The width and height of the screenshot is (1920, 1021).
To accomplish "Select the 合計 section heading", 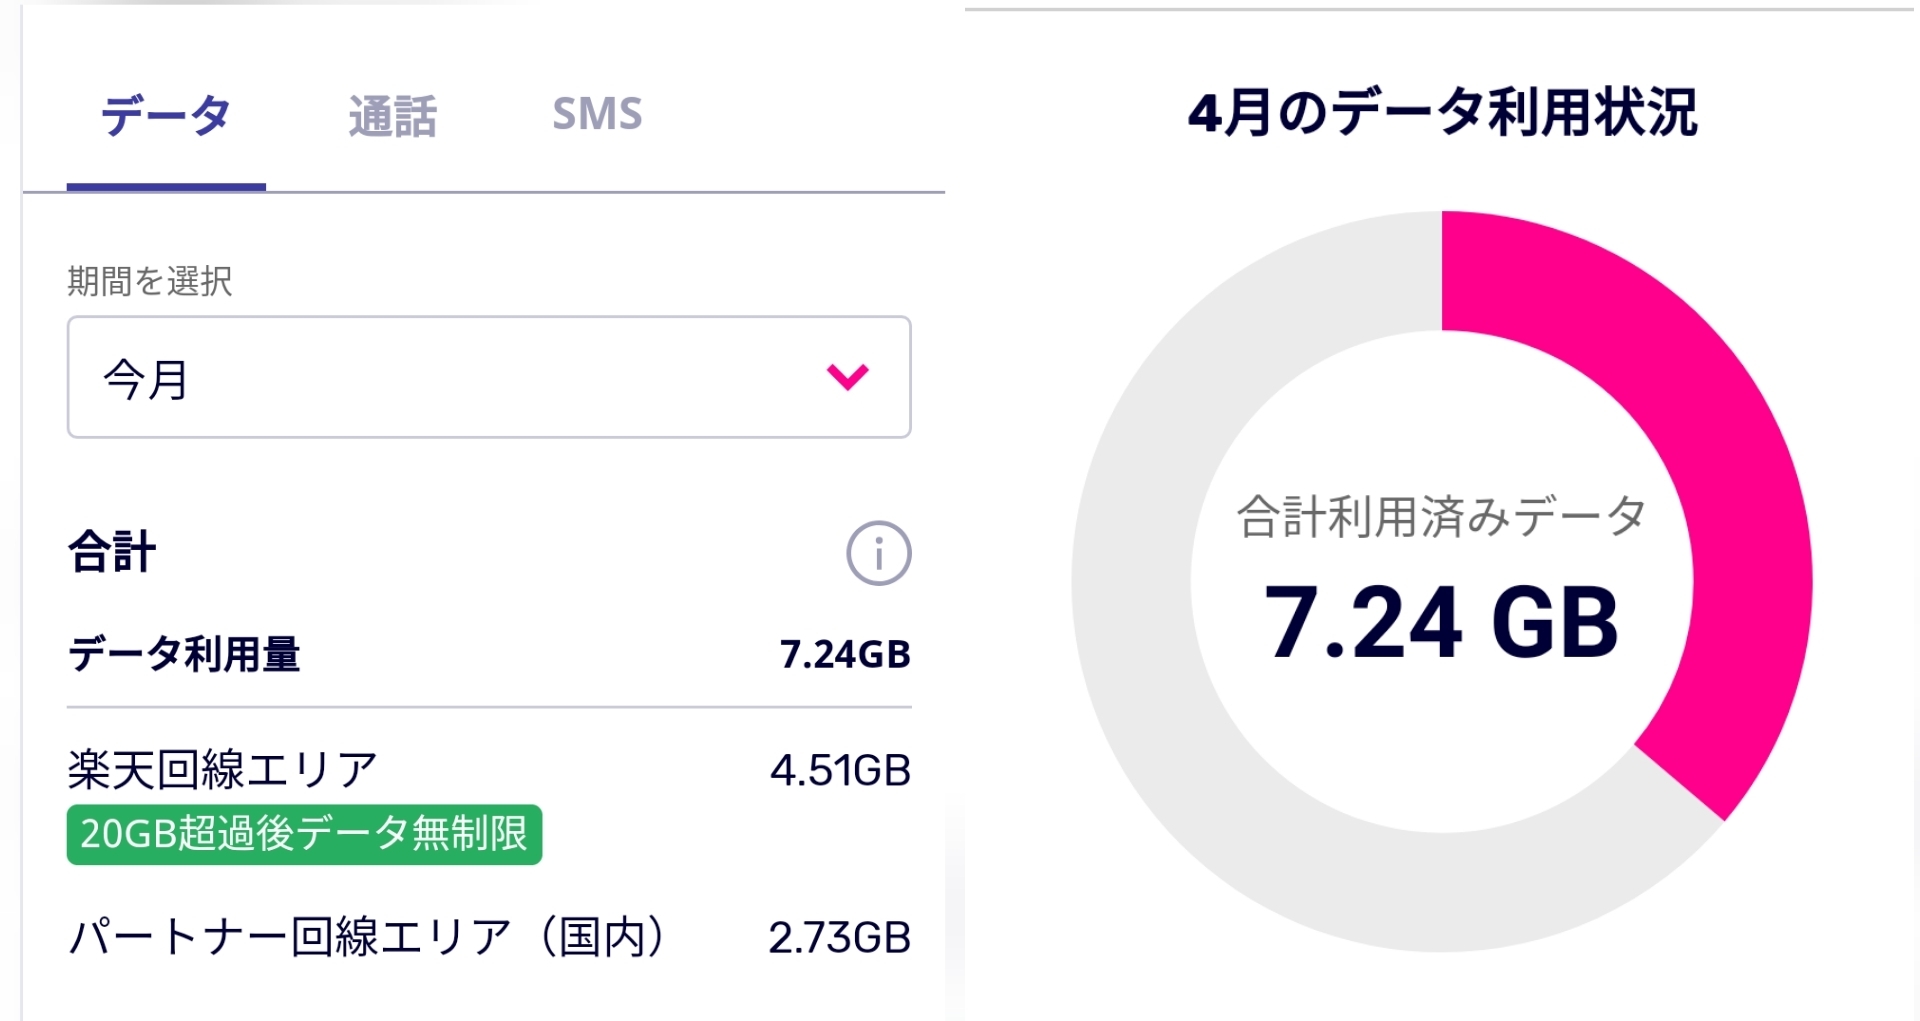I will coord(112,552).
